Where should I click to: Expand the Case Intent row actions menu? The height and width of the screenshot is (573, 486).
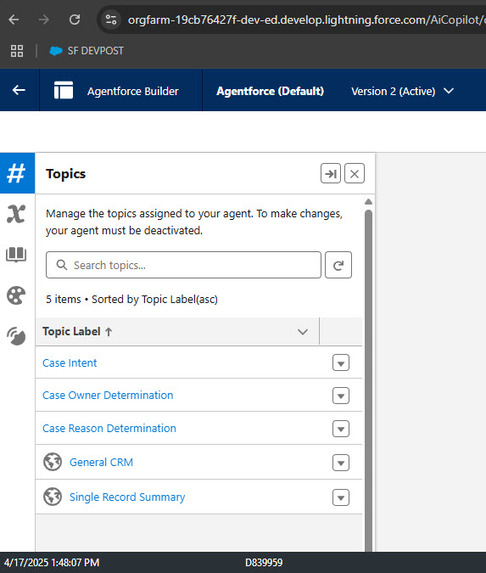(x=341, y=363)
